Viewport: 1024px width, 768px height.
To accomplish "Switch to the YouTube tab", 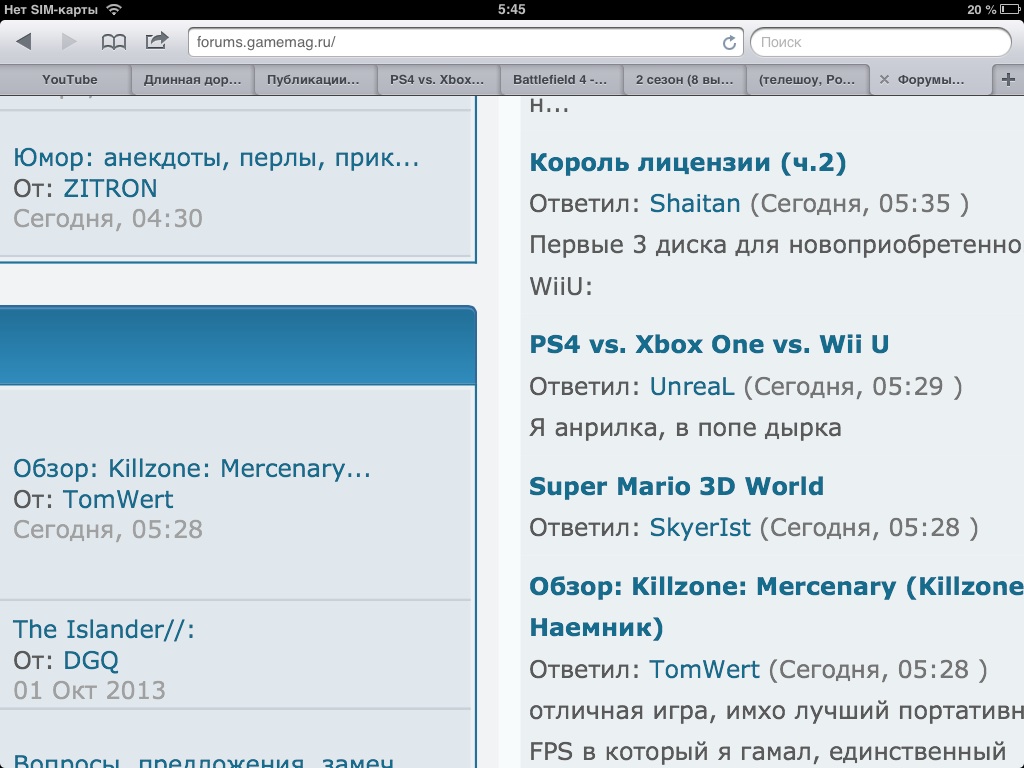I will 65,80.
